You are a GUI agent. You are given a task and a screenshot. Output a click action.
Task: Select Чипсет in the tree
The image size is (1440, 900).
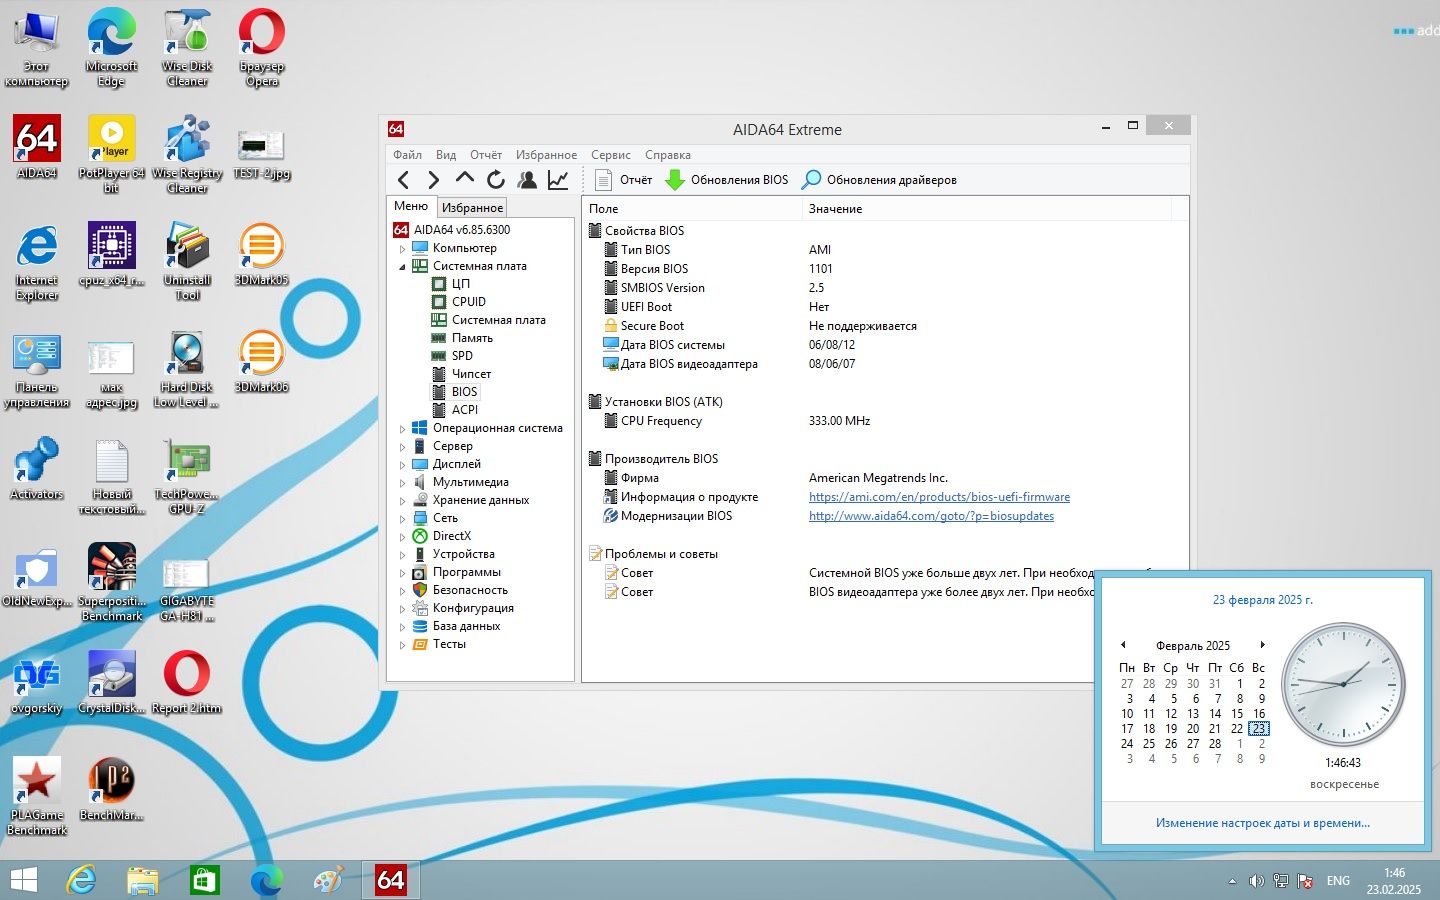(471, 374)
